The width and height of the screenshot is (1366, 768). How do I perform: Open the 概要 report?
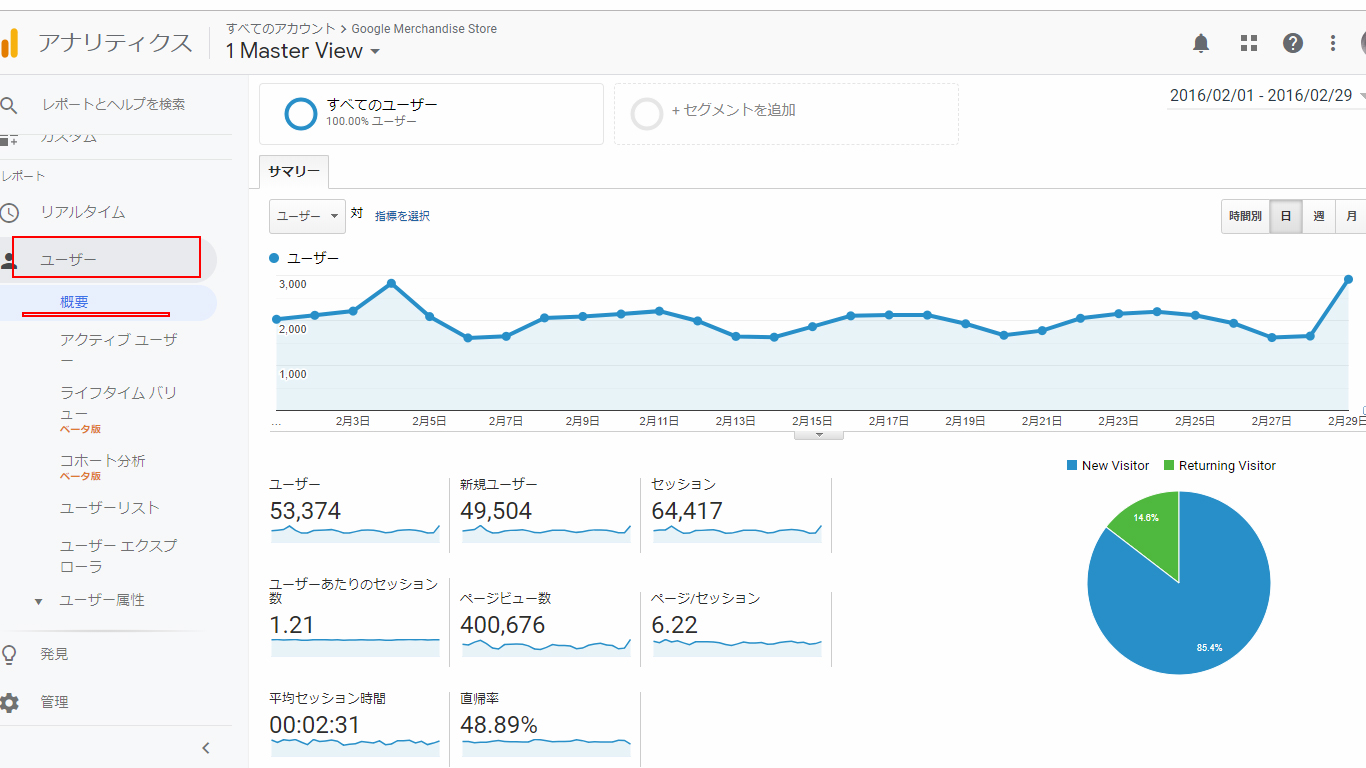coord(75,302)
